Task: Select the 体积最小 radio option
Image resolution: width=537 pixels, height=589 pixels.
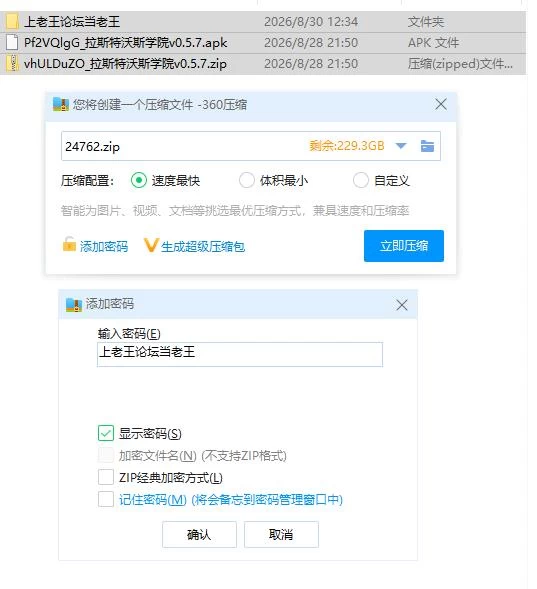Action: (x=247, y=180)
